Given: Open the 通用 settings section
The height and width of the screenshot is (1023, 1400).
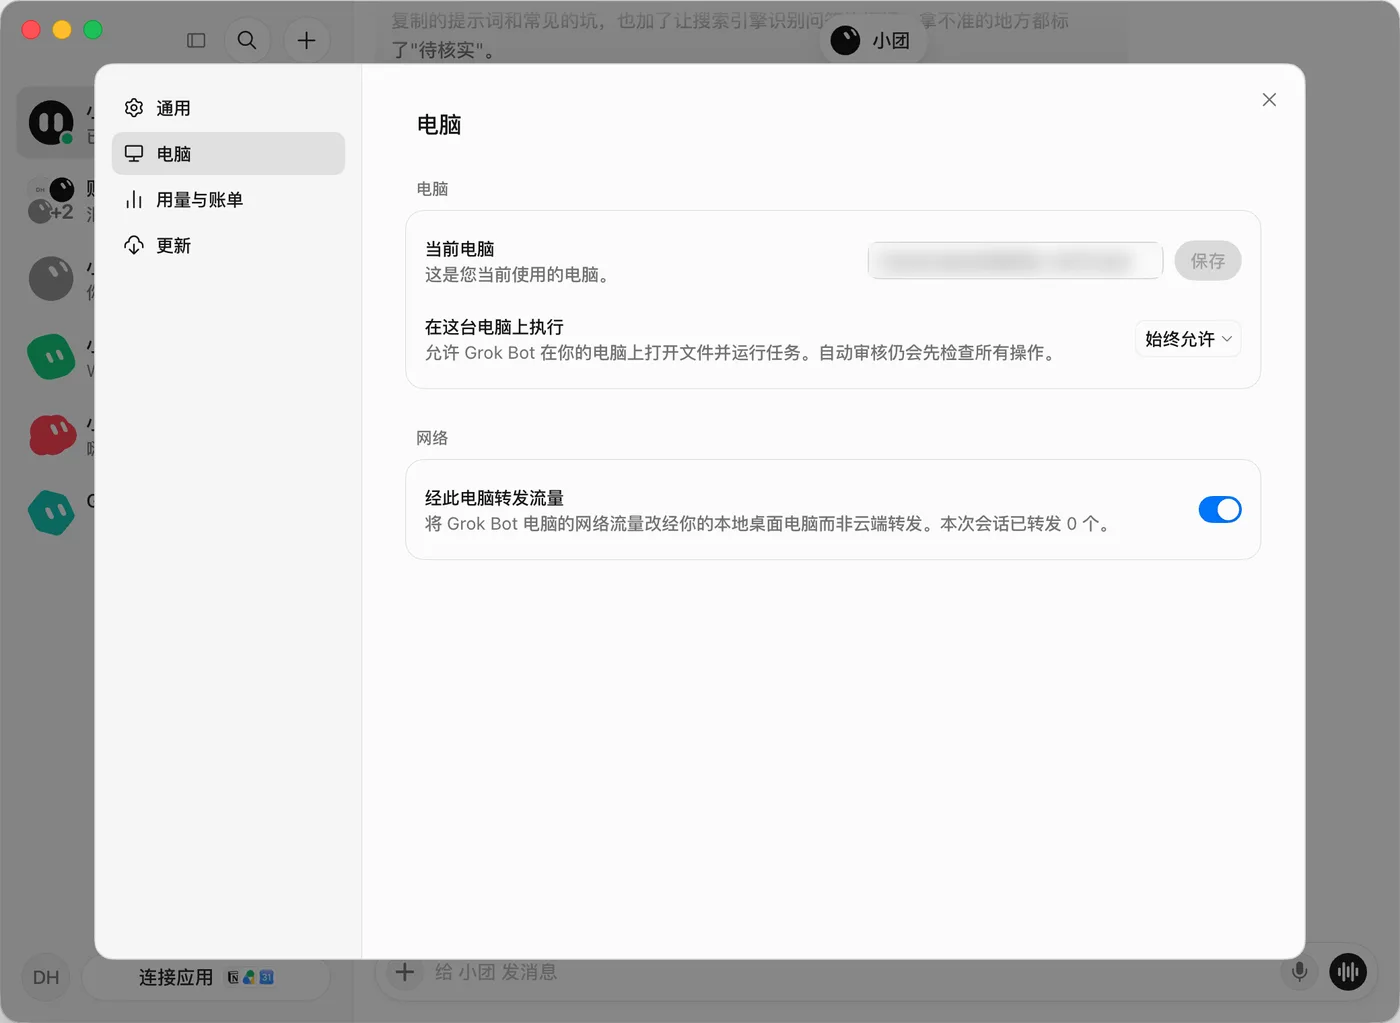Looking at the screenshot, I should click(228, 108).
